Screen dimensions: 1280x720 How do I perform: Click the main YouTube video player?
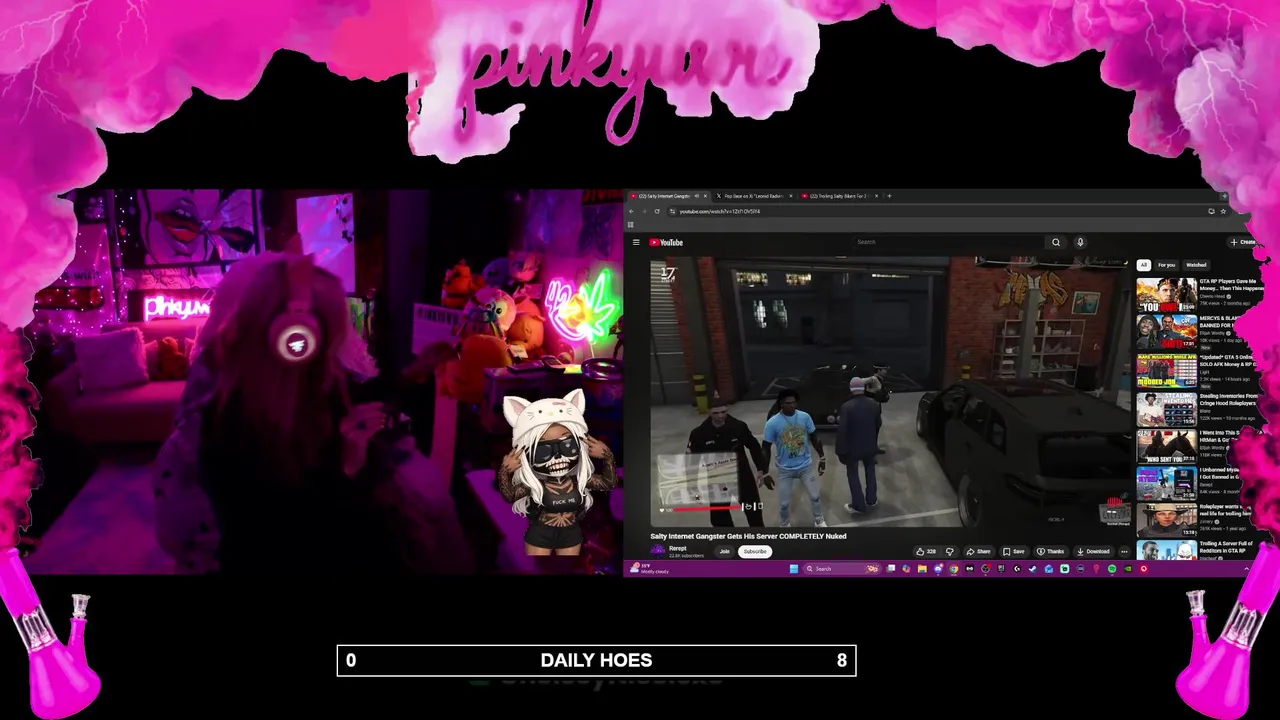pos(889,392)
